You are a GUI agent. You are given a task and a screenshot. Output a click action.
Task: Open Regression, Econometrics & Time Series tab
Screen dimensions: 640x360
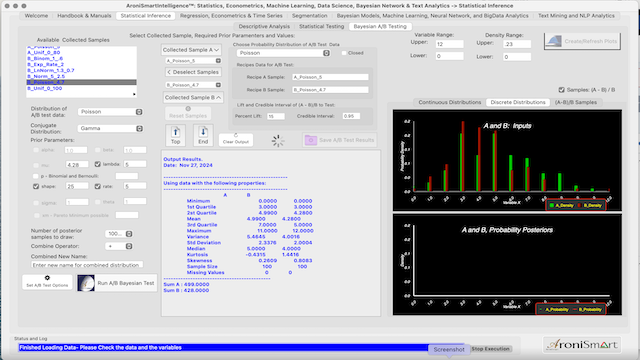pyautogui.click(x=231, y=16)
